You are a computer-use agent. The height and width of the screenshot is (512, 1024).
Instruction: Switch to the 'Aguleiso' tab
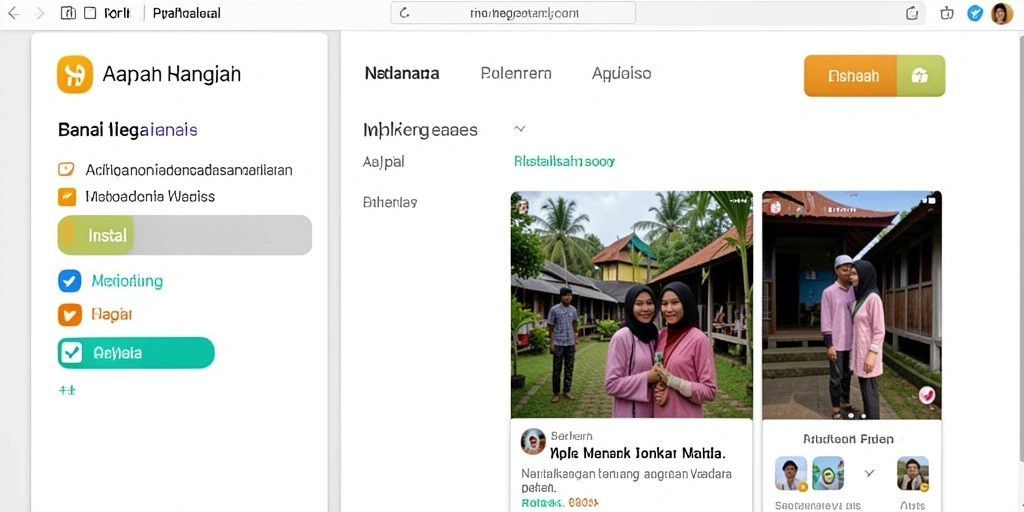(621, 73)
